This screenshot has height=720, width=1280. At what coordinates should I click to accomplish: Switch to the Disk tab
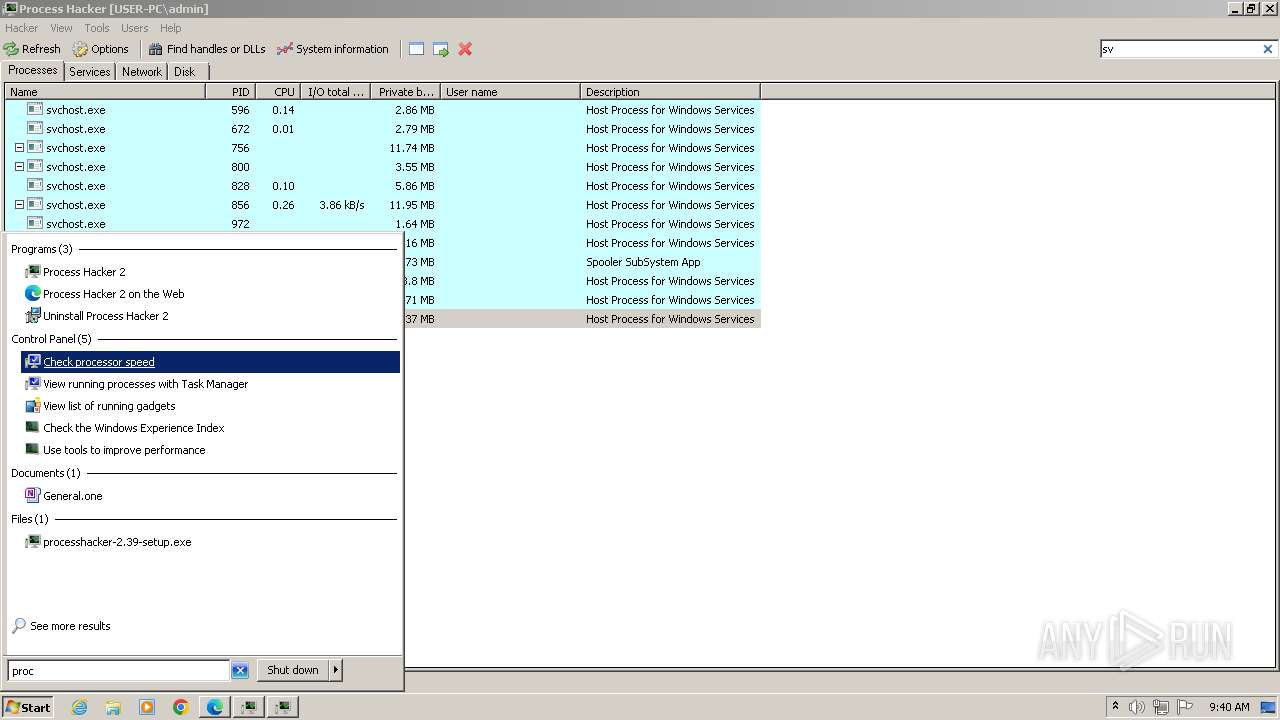pyautogui.click(x=185, y=72)
